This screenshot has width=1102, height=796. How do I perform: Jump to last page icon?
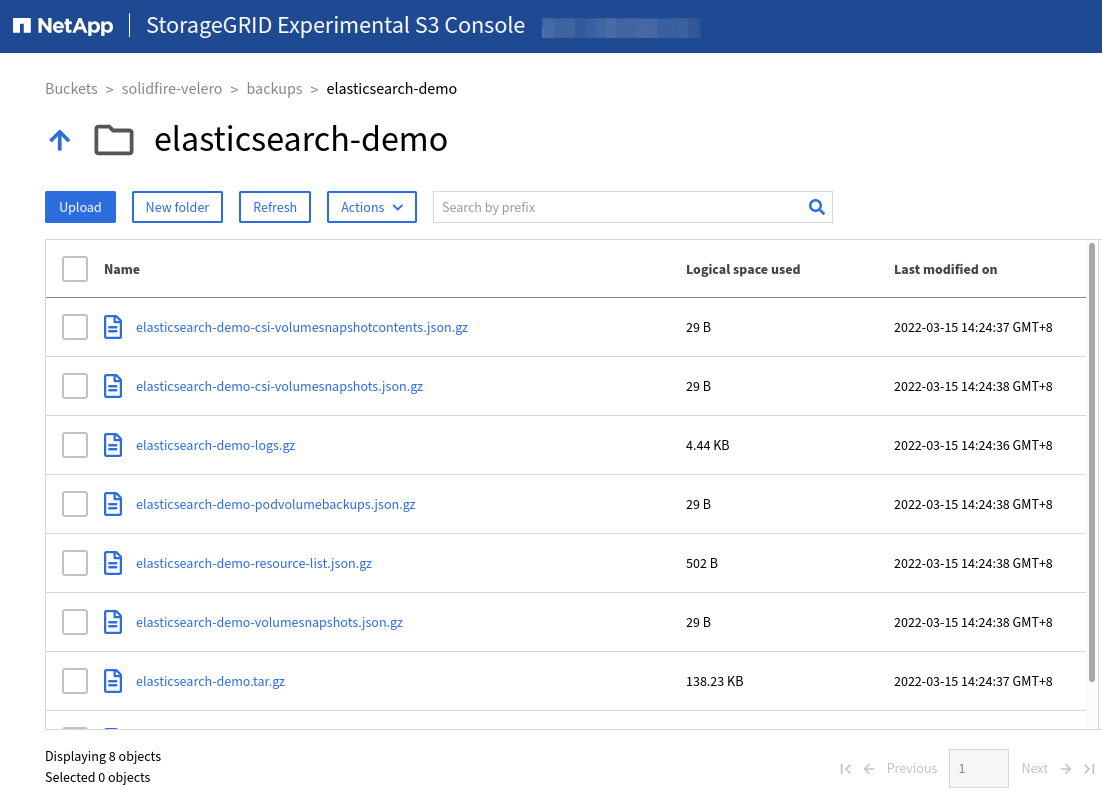[x=1089, y=769]
